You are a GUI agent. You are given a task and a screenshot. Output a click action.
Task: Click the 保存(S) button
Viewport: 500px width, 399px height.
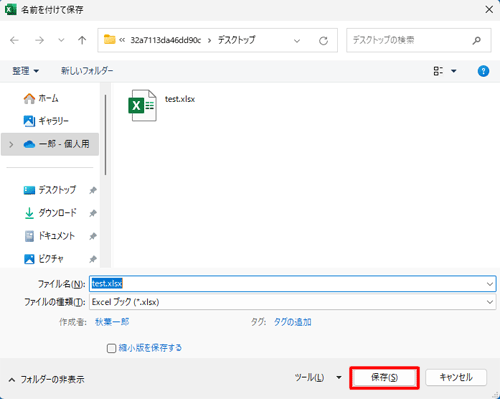pos(384,378)
